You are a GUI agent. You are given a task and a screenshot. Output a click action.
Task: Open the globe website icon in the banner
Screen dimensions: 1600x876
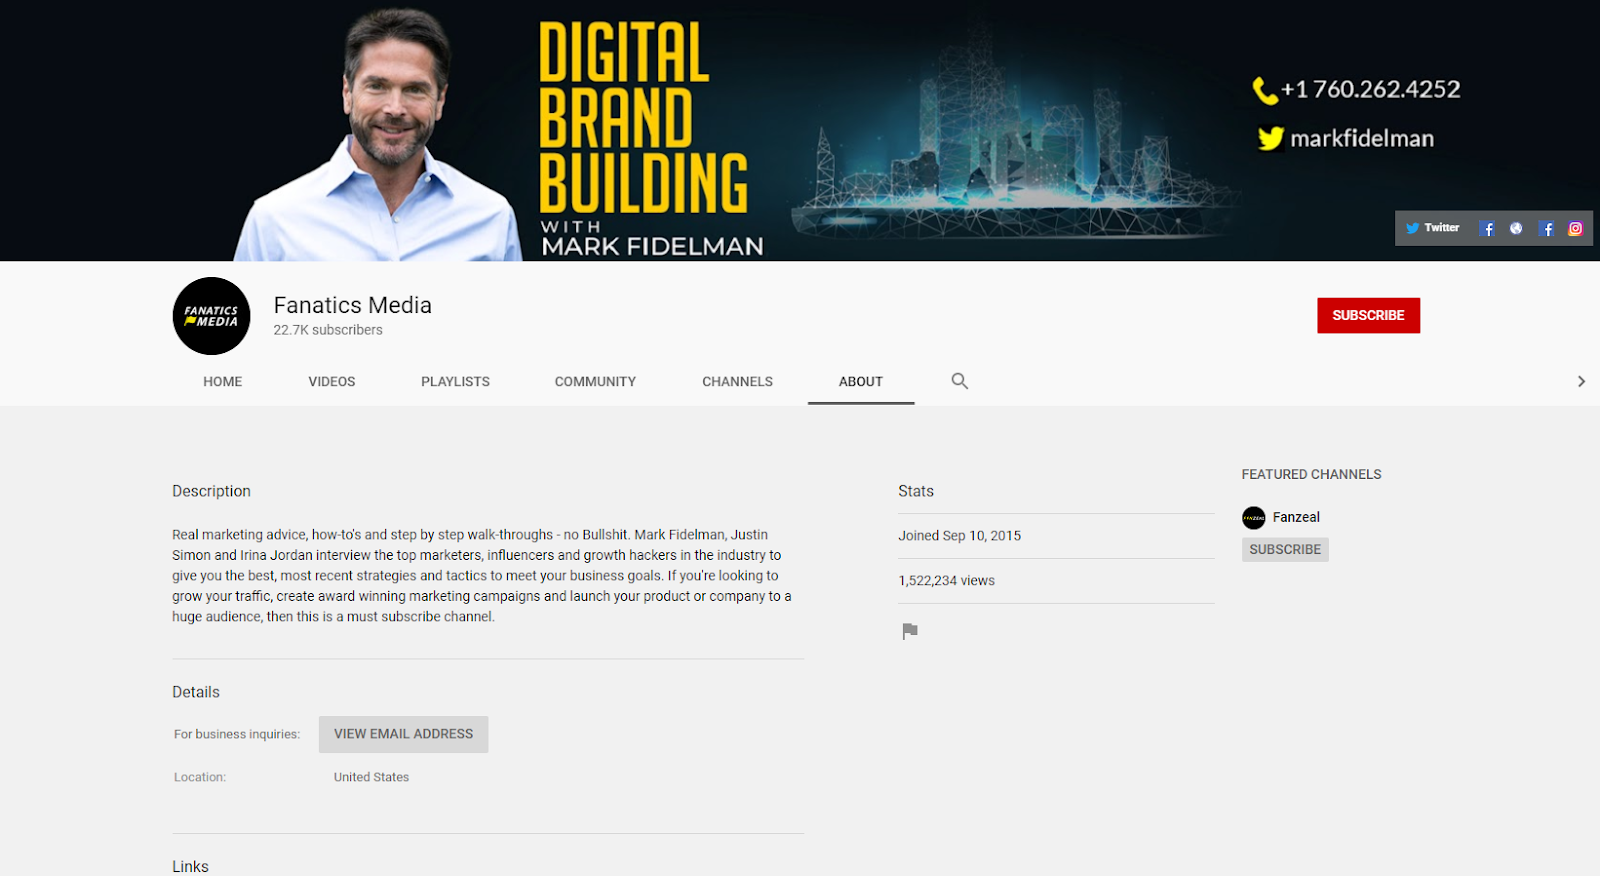[x=1516, y=229]
